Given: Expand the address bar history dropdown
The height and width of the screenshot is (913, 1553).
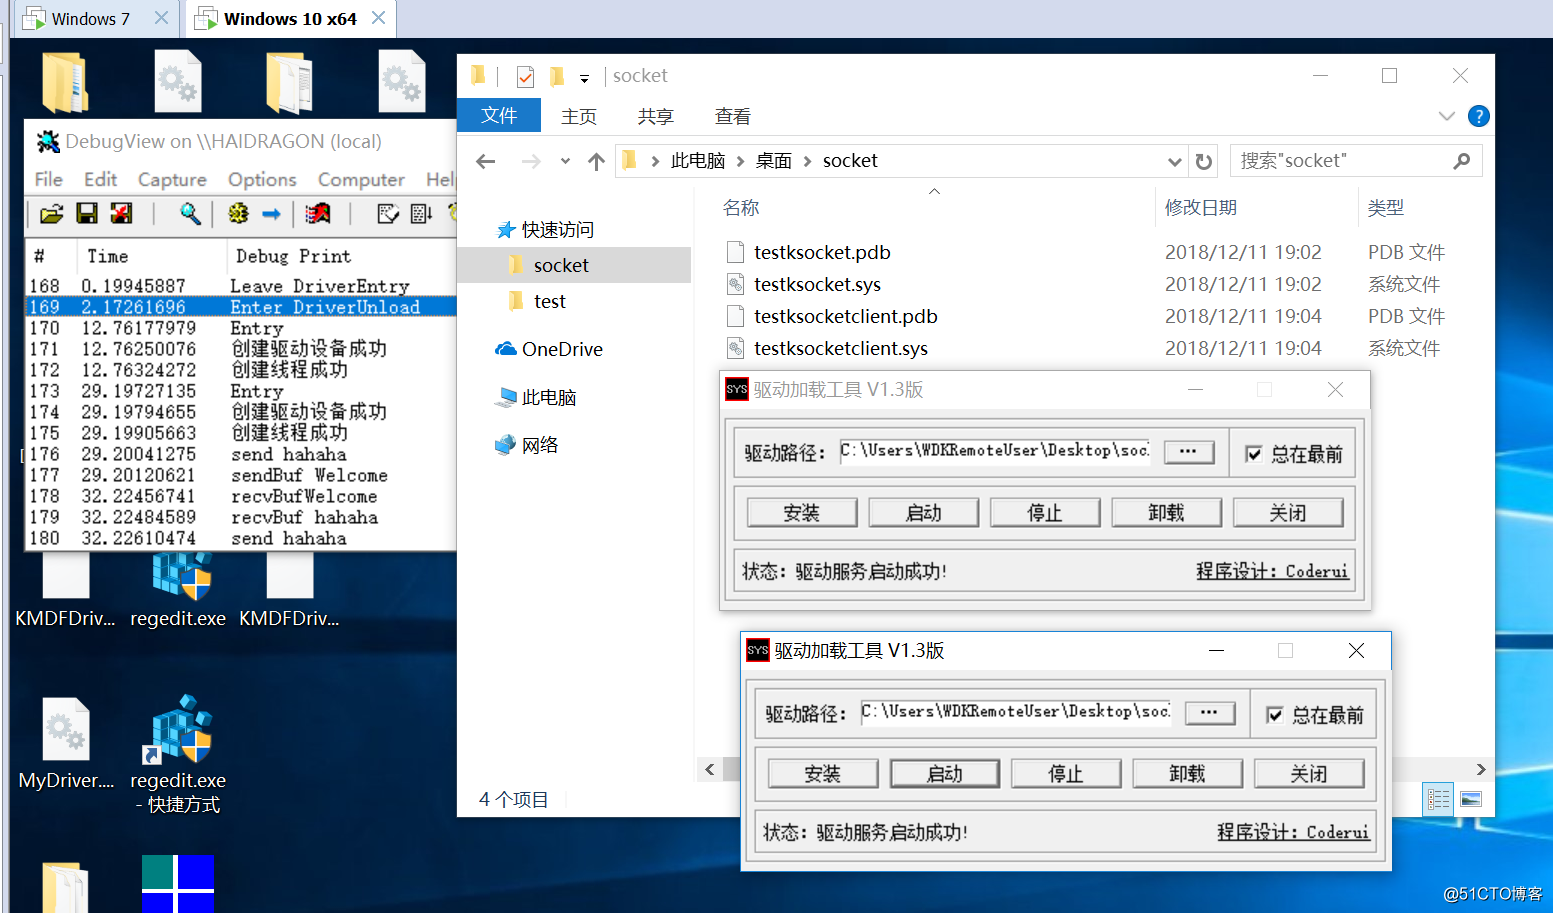Looking at the screenshot, I should coord(1174,161).
